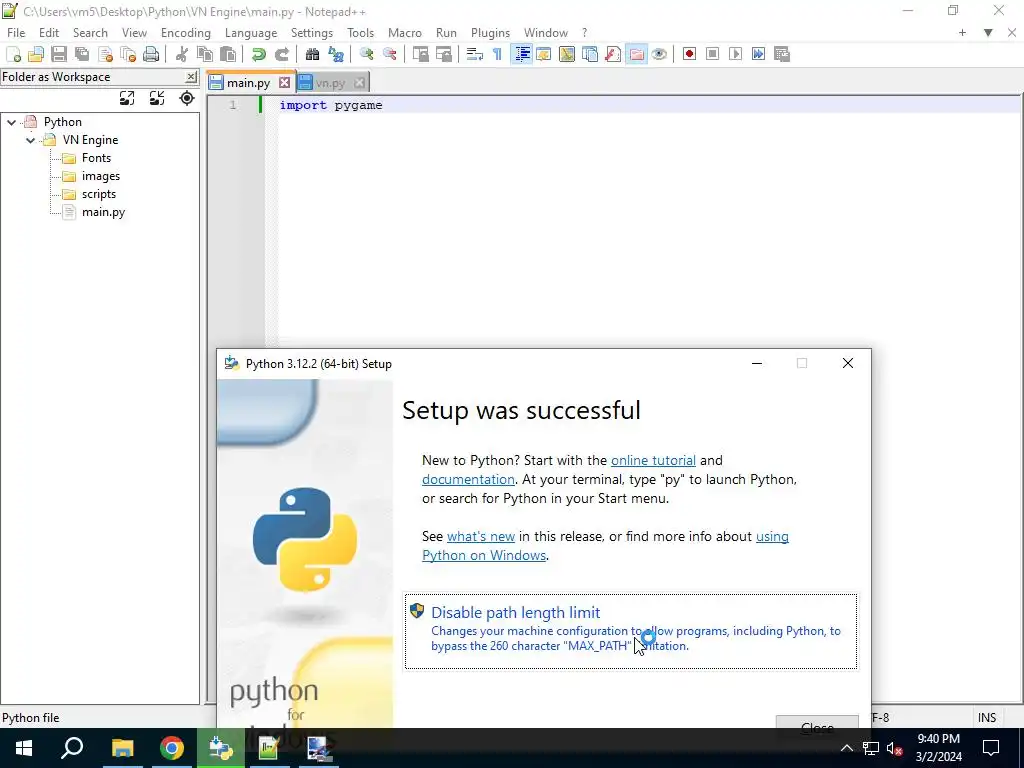Toggle the Folder as Workspace toolbar icon
Screen dimensions: 1024x768
636,54
